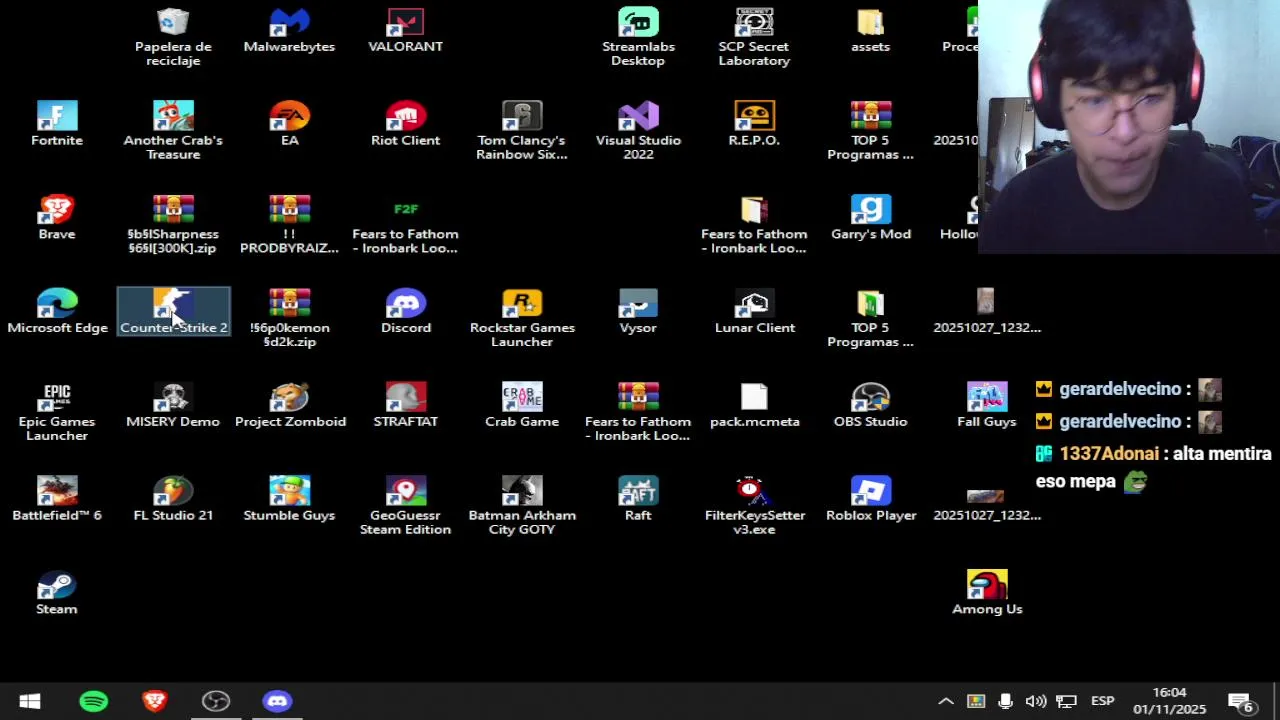The width and height of the screenshot is (1280, 720).
Task: Switch to OBS Studio taskbar button
Action: point(216,701)
